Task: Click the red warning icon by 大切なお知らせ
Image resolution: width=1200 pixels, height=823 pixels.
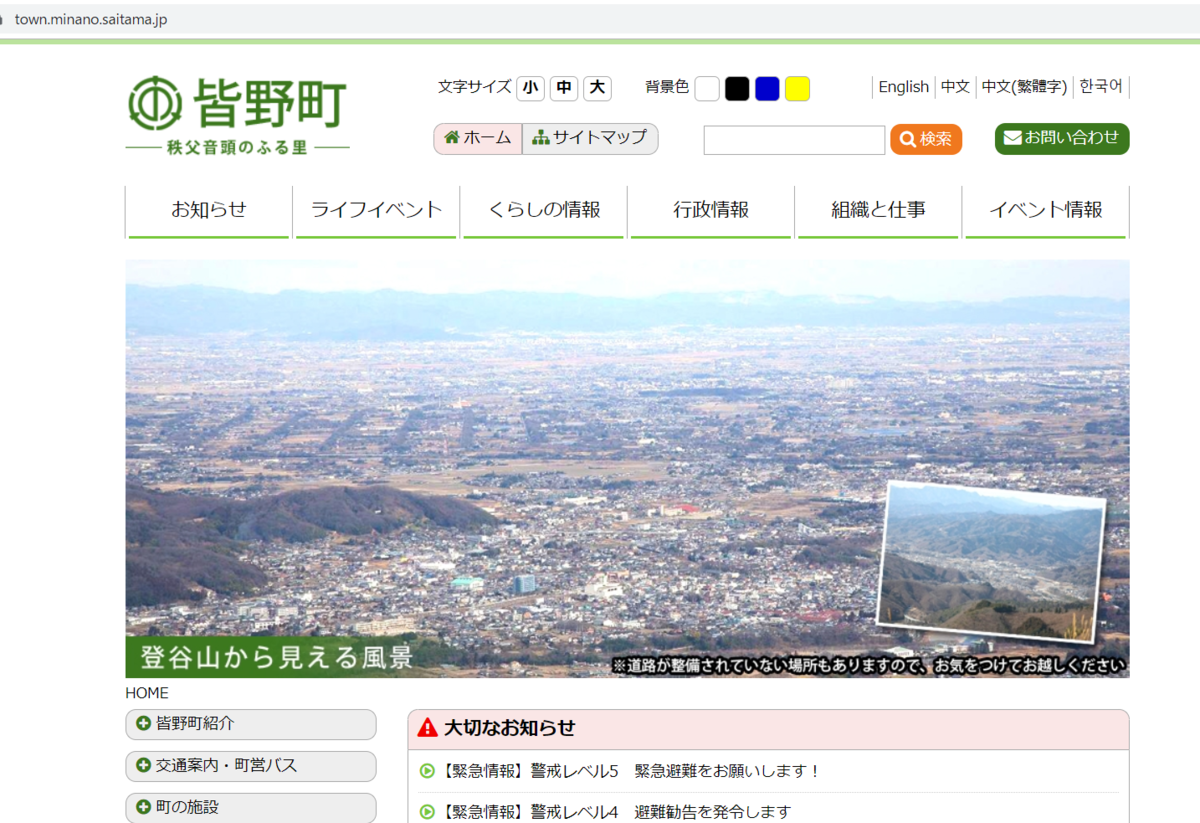Action: [x=428, y=727]
